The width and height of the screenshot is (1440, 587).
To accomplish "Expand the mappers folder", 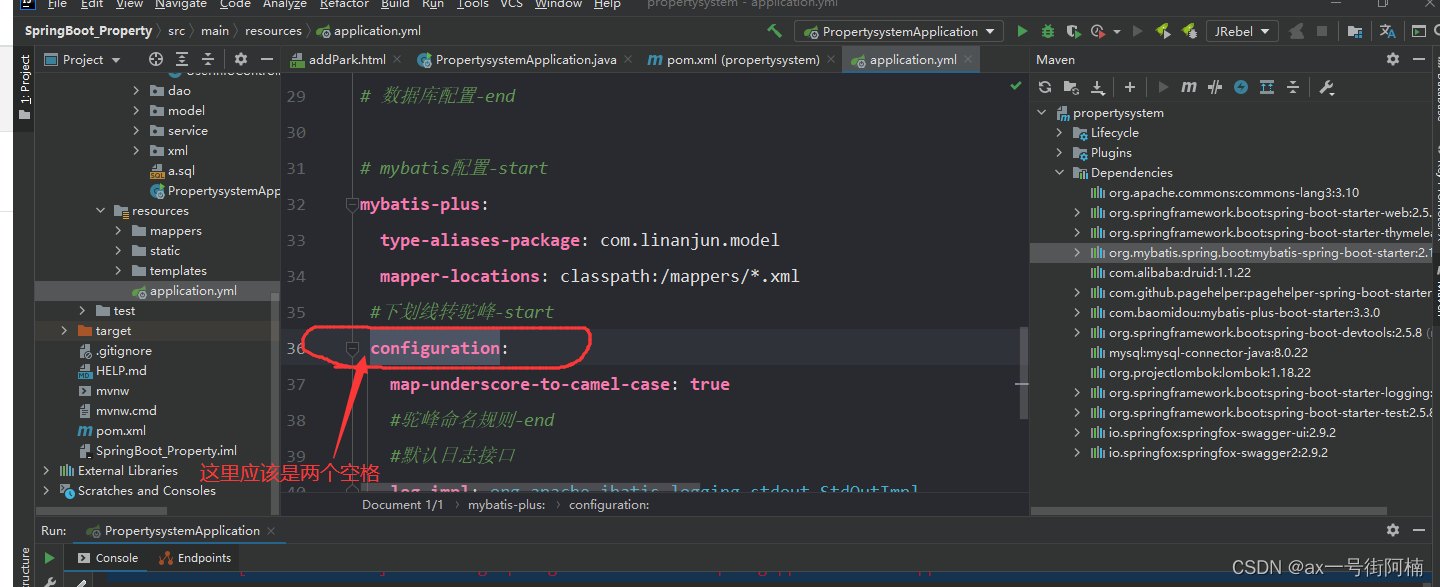I will [x=119, y=231].
